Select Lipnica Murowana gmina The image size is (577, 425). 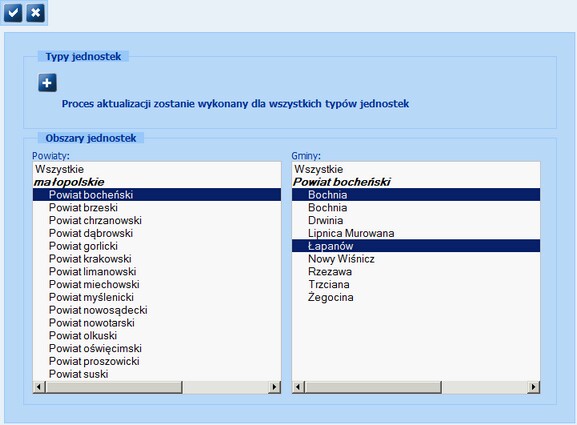tap(416, 233)
